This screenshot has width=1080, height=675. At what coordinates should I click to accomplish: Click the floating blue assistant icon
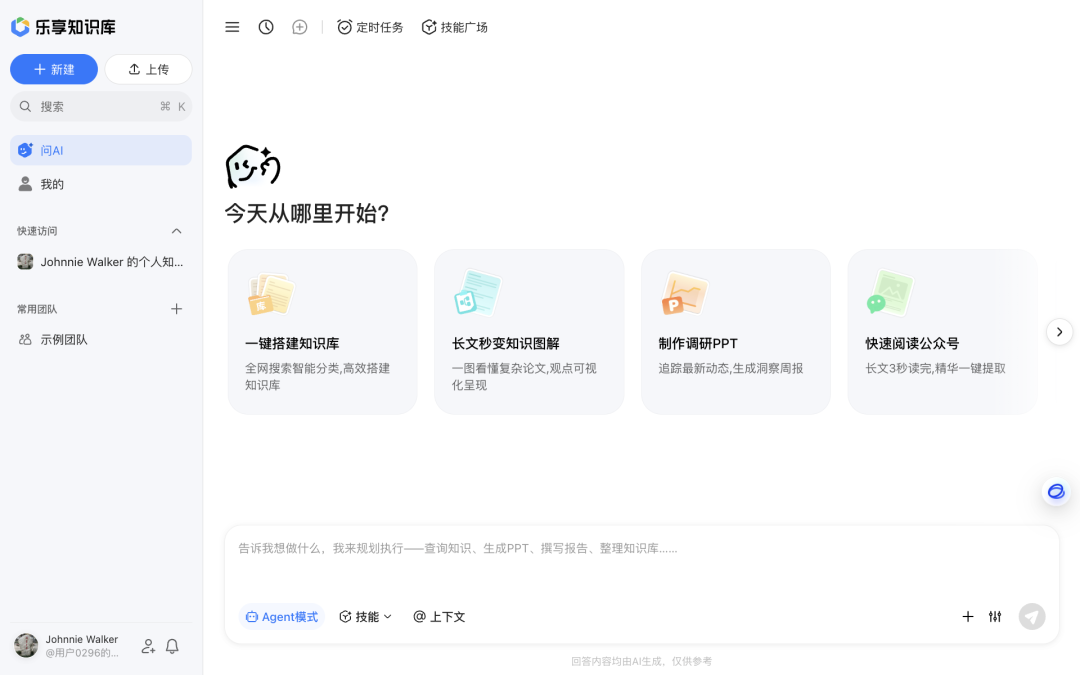(1056, 492)
